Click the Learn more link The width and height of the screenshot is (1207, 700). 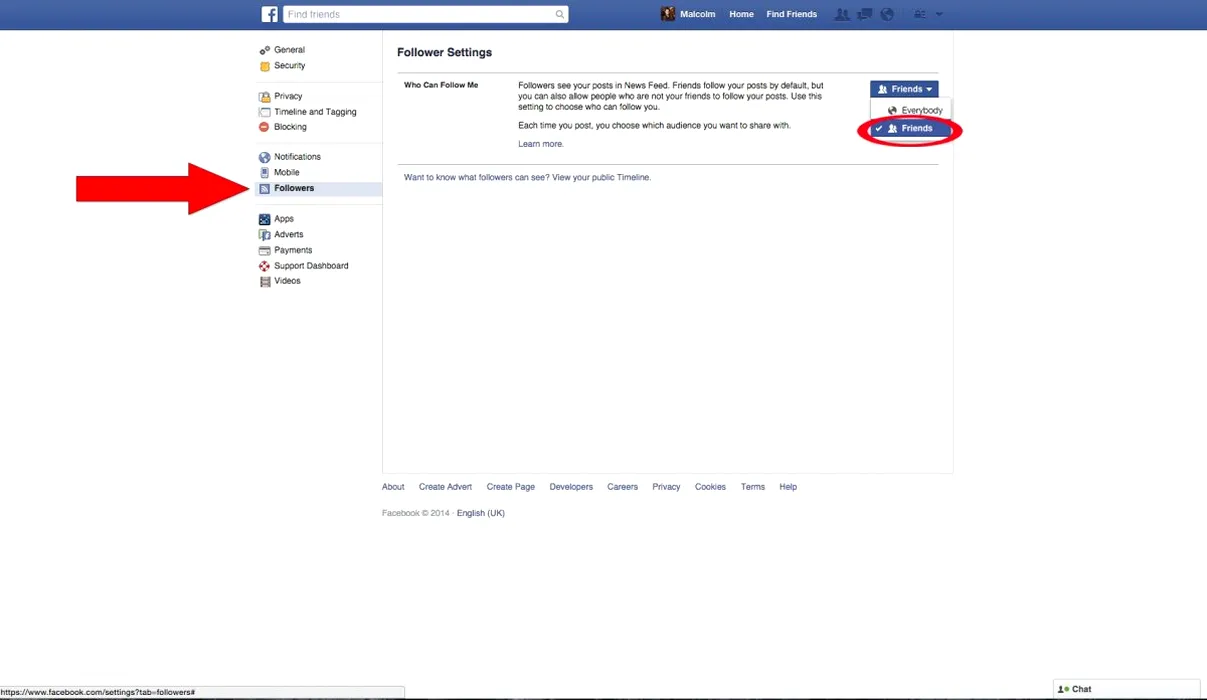coord(540,144)
